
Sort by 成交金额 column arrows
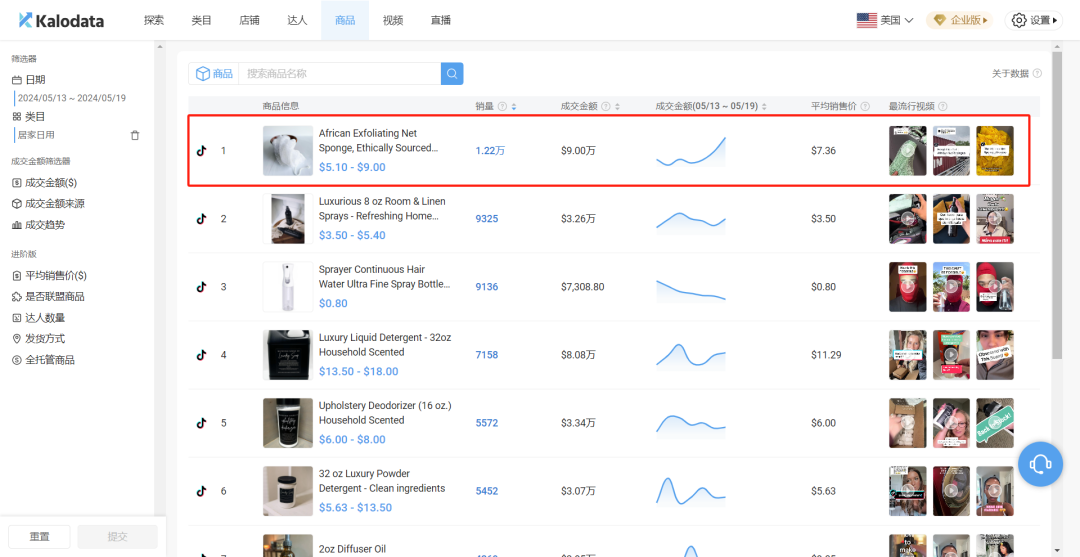point(617,107)
